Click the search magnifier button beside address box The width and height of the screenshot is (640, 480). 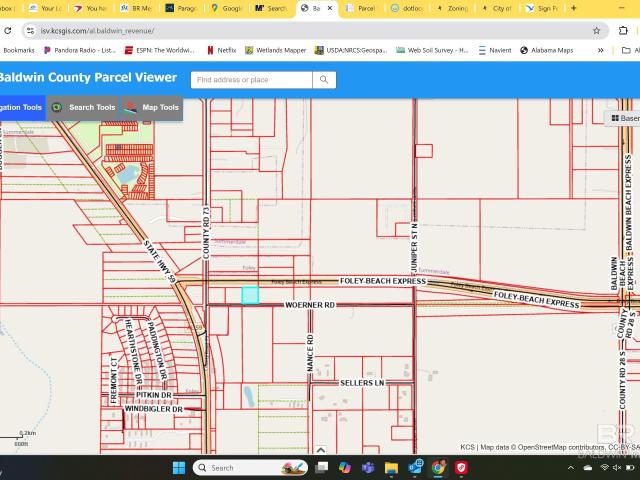324,80
